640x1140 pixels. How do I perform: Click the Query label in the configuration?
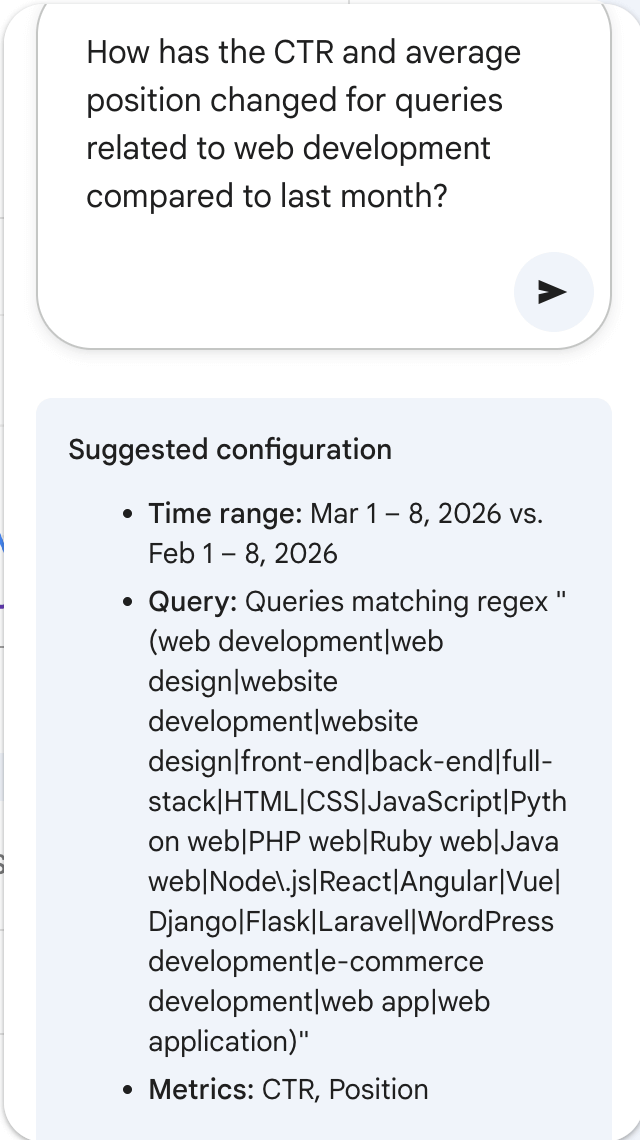(x=183, y=601)
